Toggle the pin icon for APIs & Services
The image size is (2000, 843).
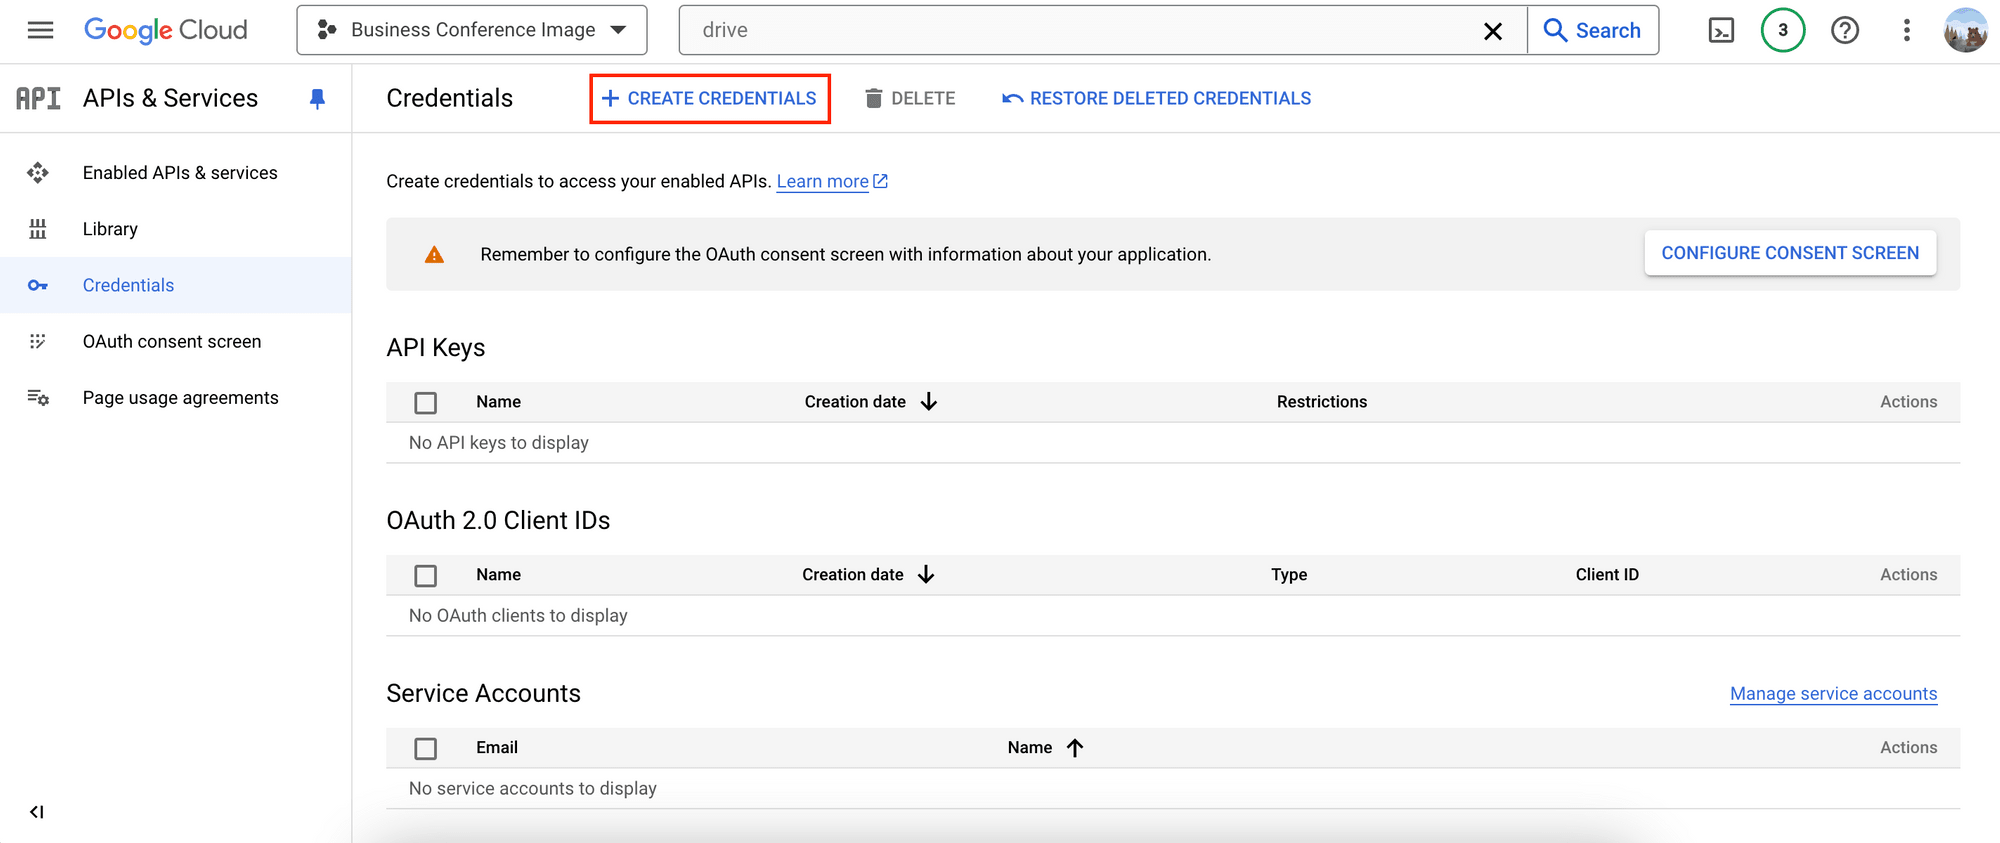point(317,98)
